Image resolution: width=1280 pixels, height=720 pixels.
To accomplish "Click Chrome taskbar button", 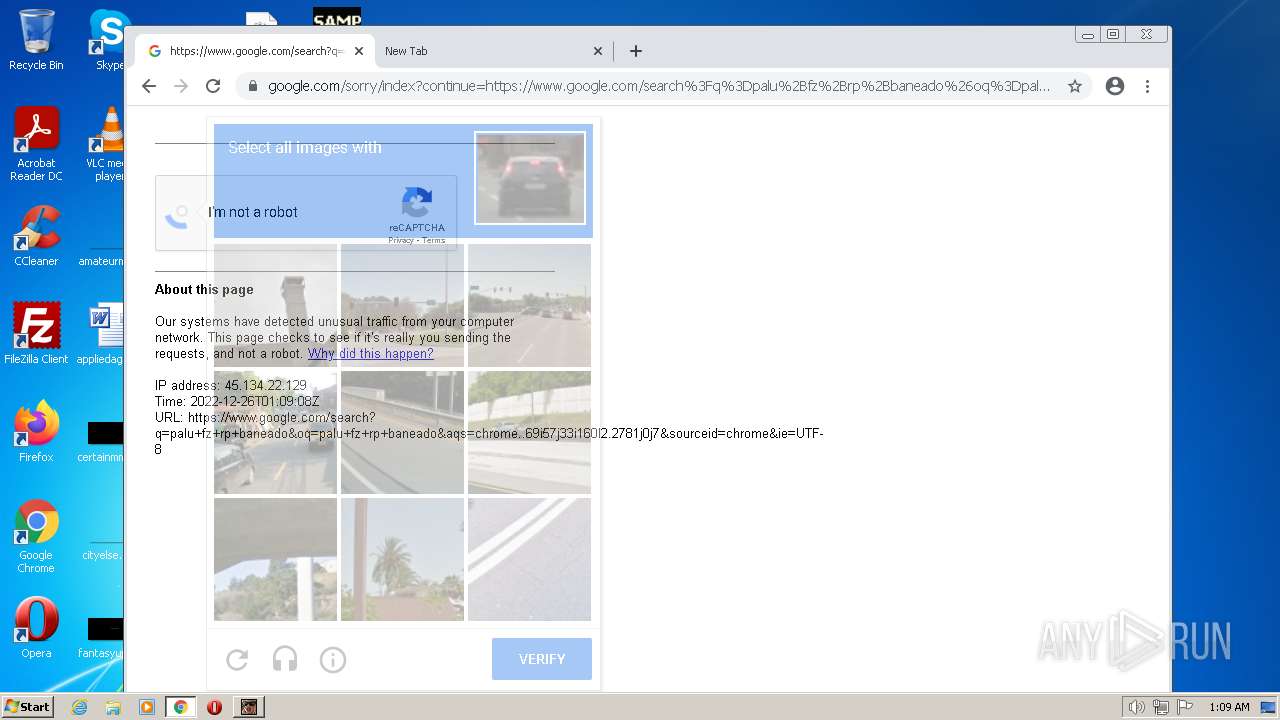I will click(x=181, y=707).
